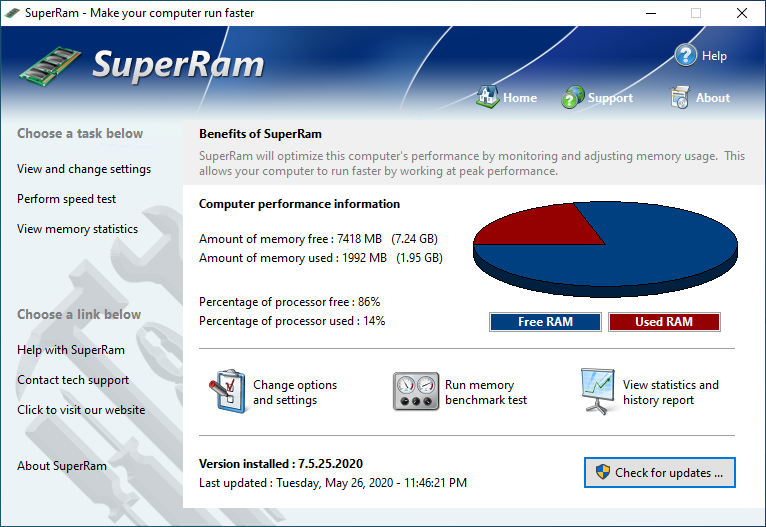The height and width of the screenshot is (527, 766).
Task: Click the shield icon on the updates button
Action: click(x=603, y=472)
